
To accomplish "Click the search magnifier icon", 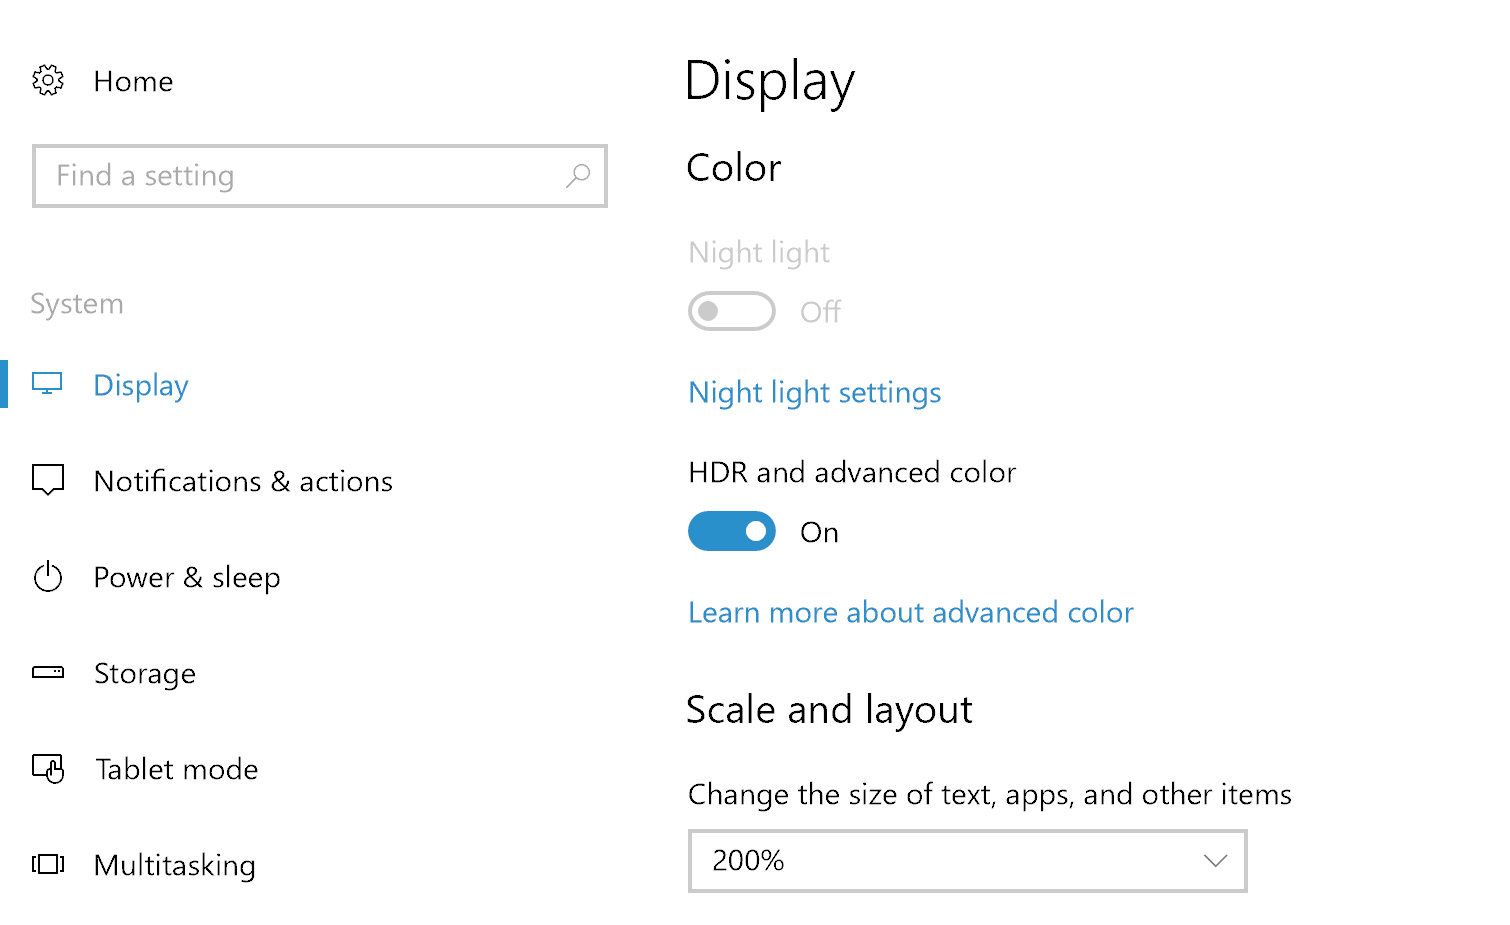I will [x=578, y=176].
